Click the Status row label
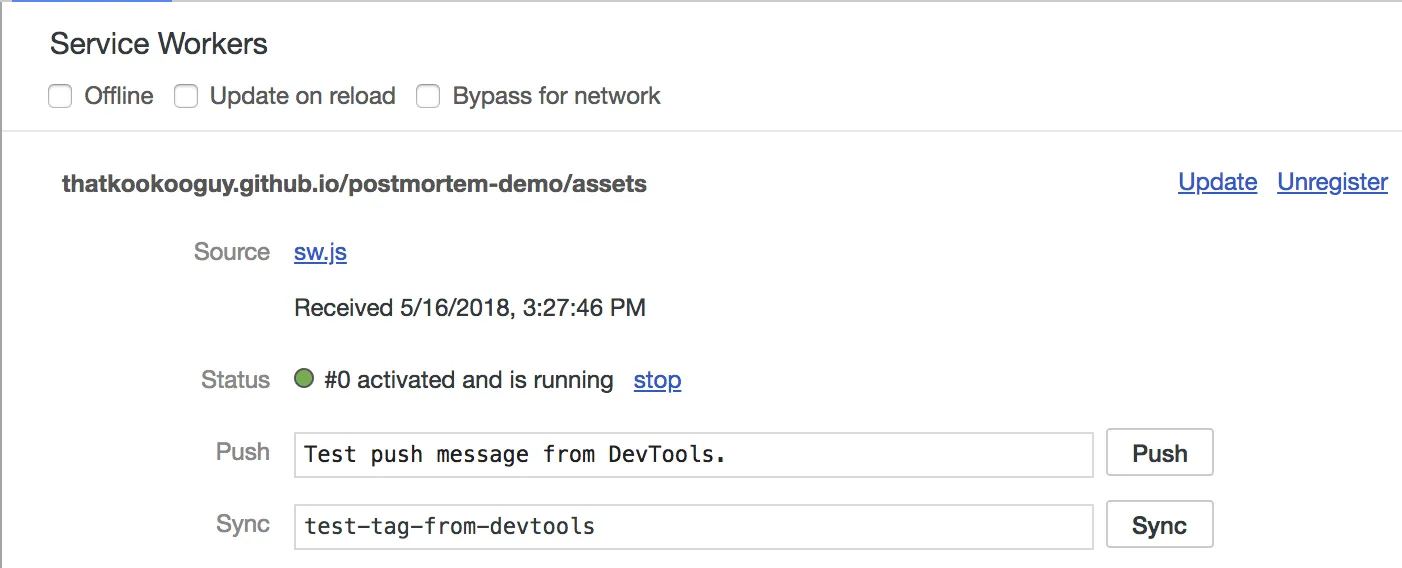Image resolution: width=1402 pixels, height=568 pixels. tap(235, 380)
